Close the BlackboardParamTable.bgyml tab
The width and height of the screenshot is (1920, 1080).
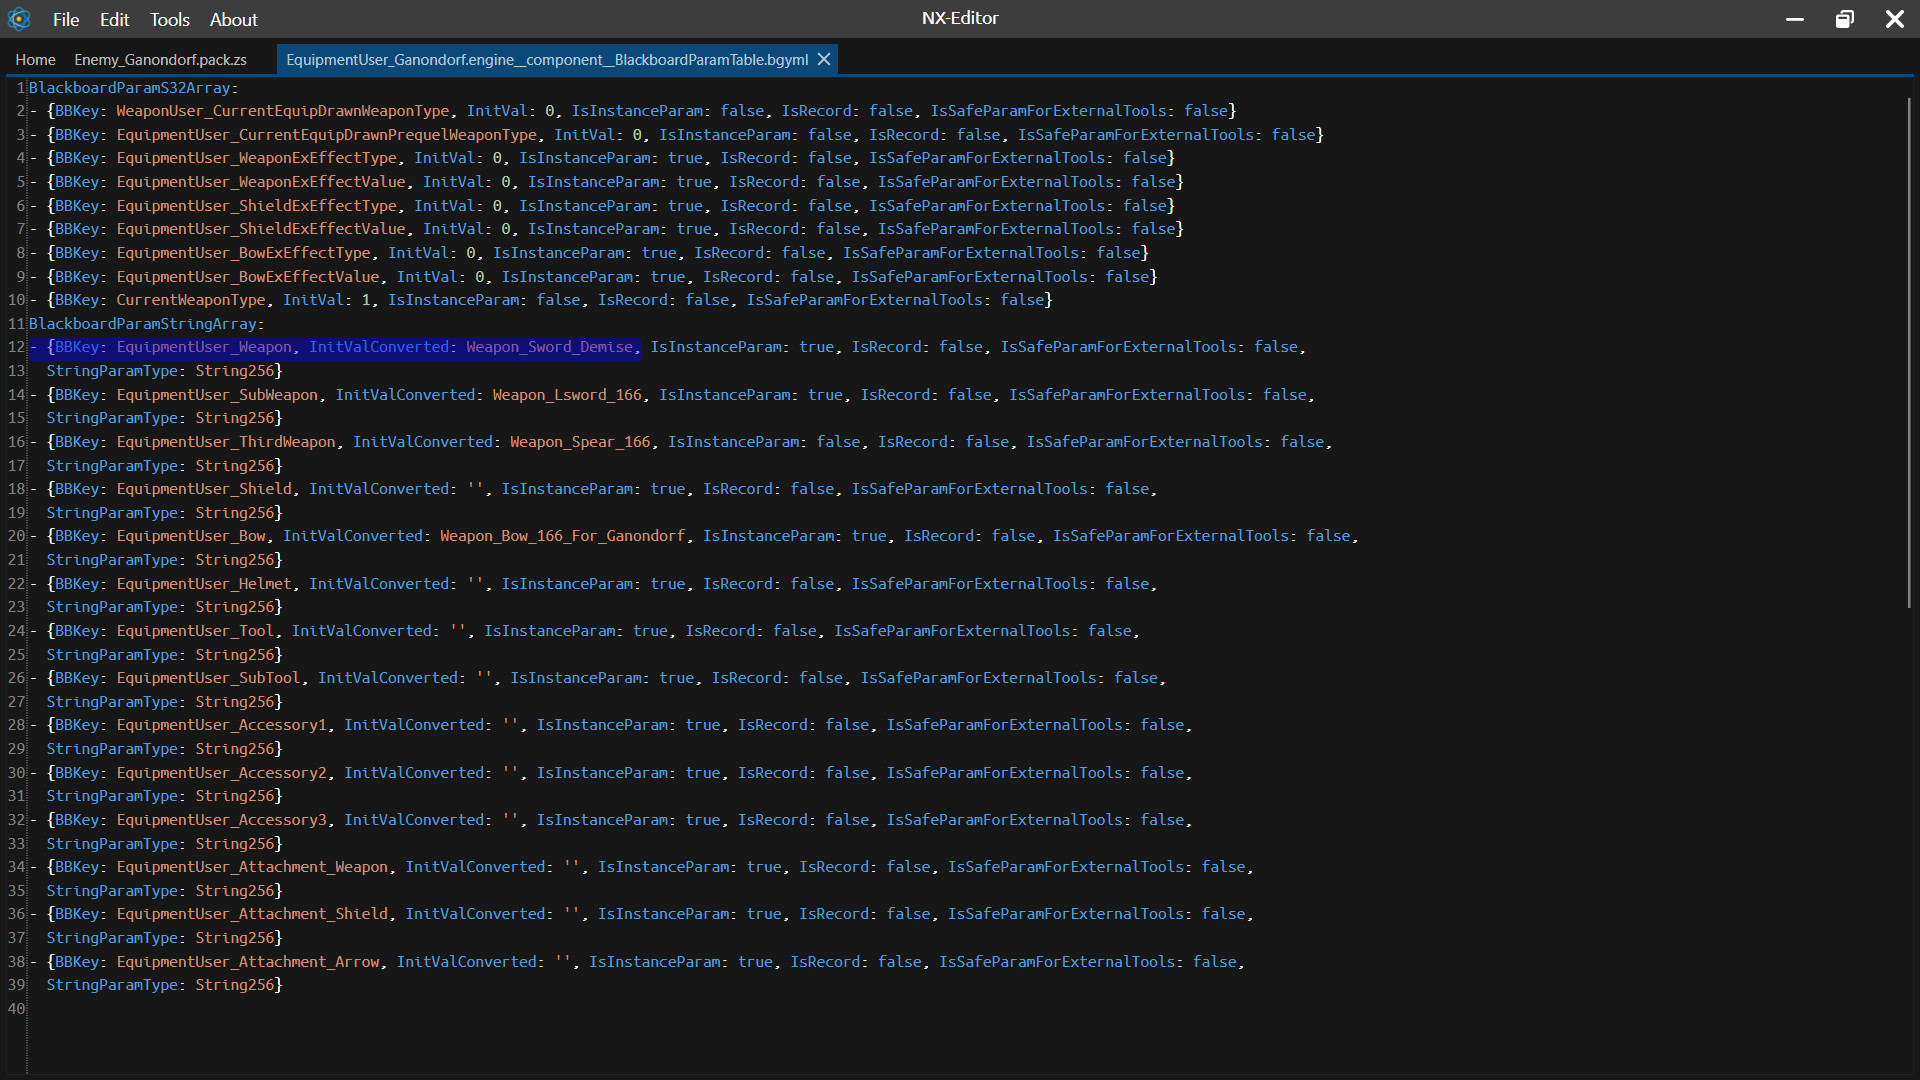[824, 60]
